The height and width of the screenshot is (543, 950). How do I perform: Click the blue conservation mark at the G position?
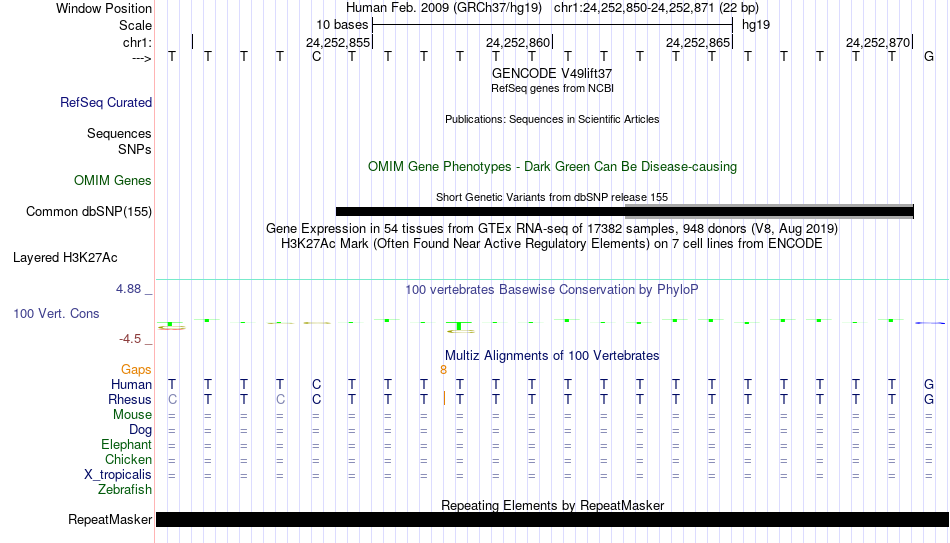point(930,323)
